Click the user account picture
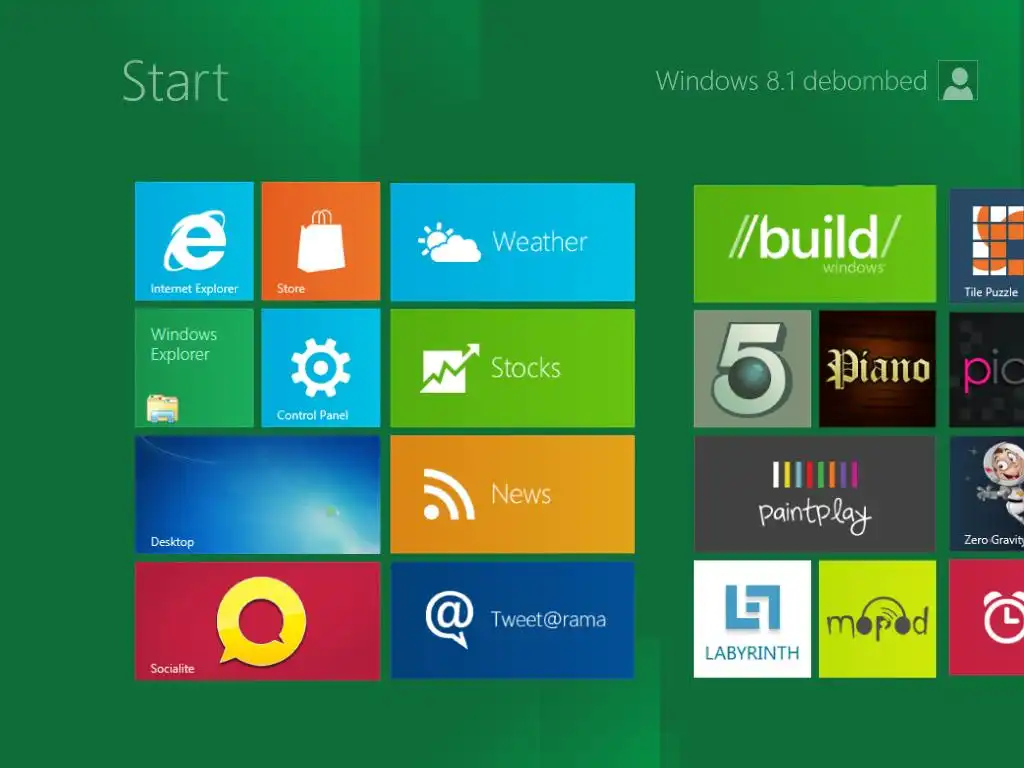Screen dimensions: 1024x768 click(958, 80)
